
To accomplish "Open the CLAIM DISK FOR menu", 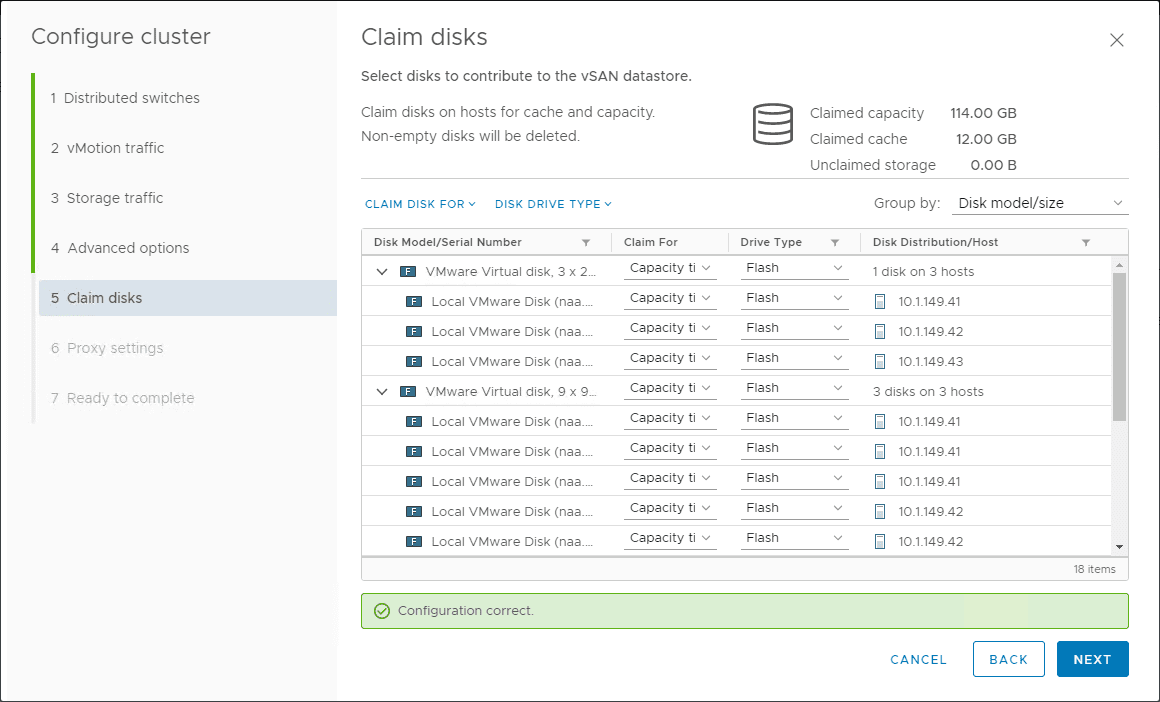I will (420, 204).
